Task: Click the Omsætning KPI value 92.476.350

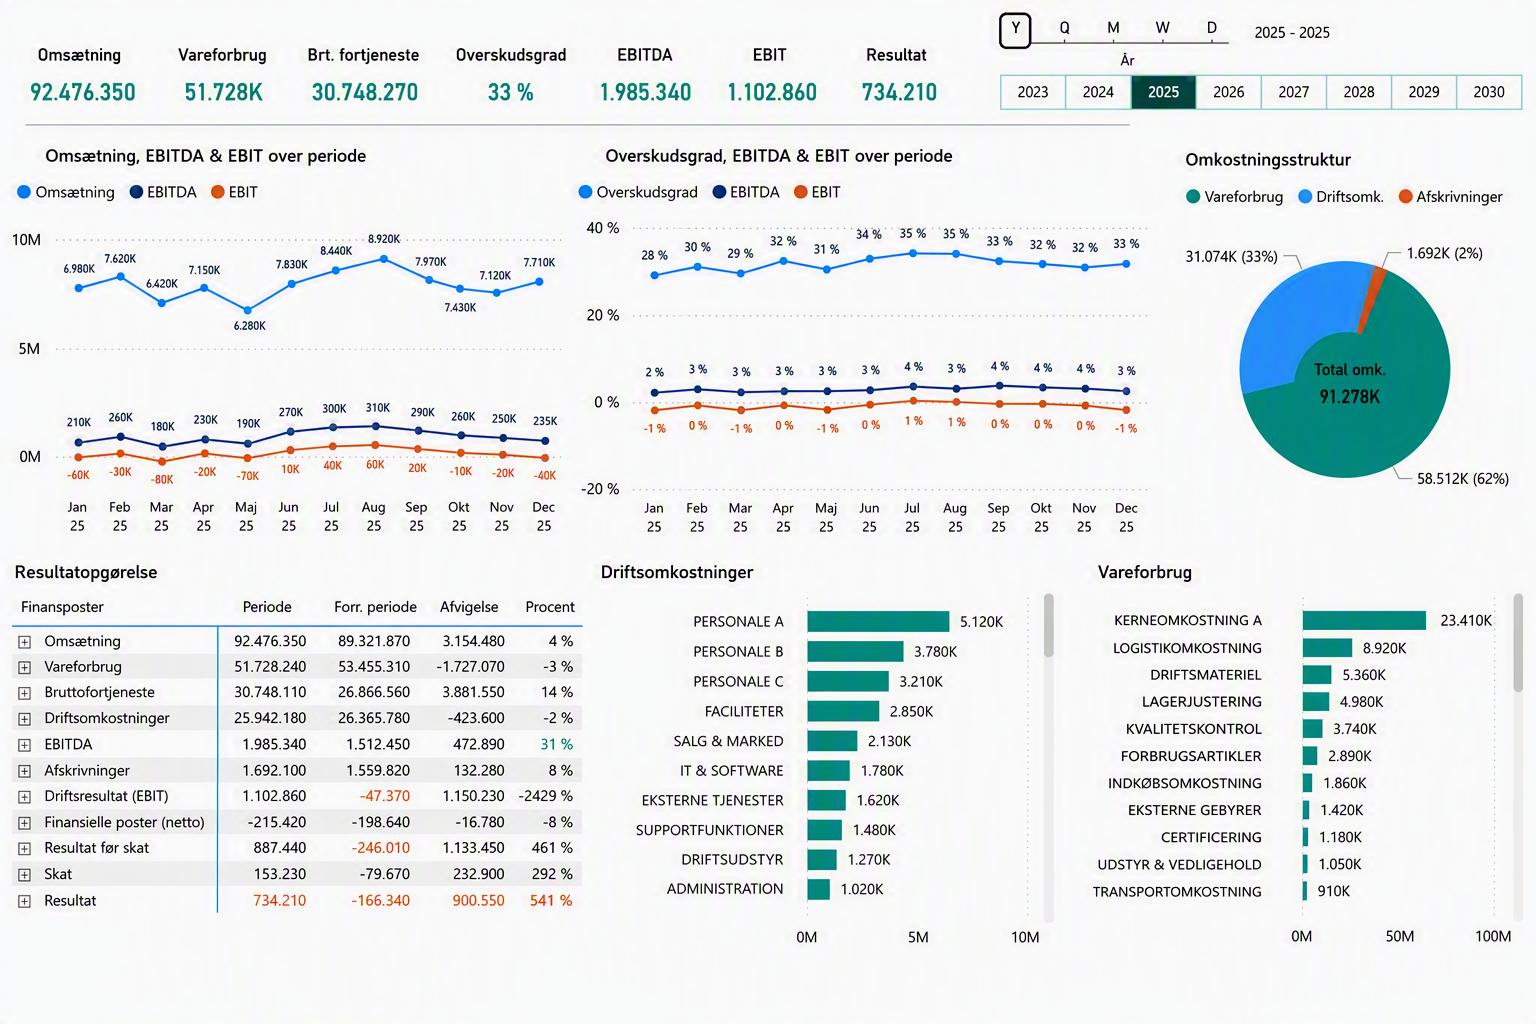Action: [83, 93]
